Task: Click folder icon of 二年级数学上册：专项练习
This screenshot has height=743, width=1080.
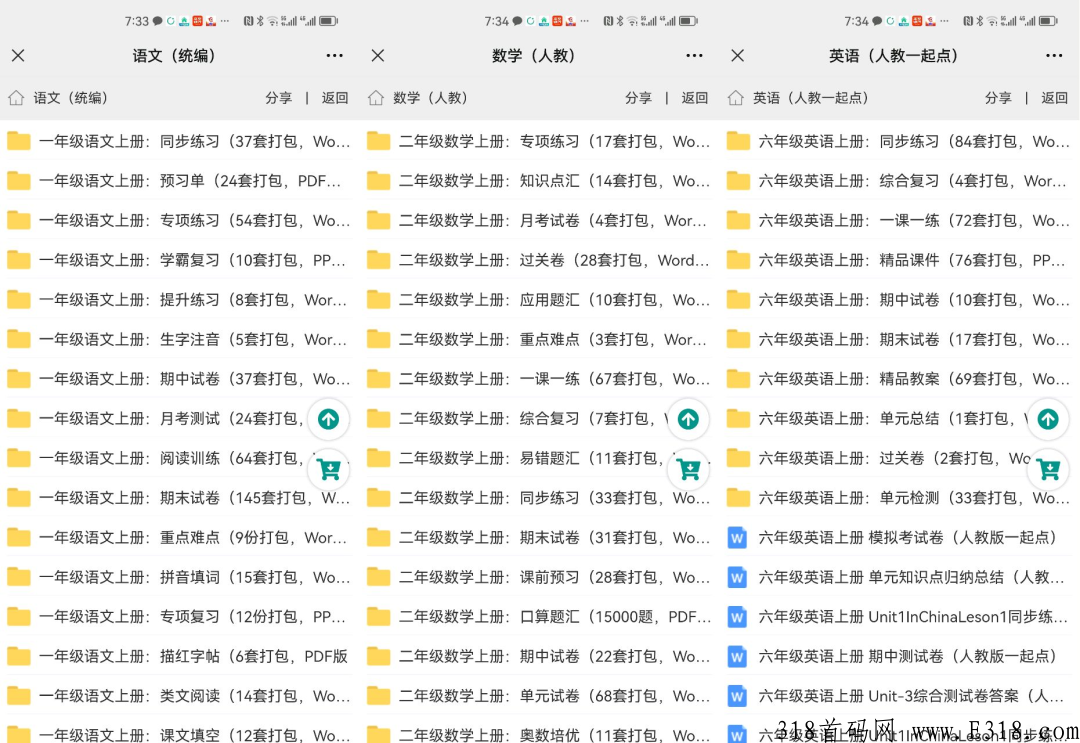Action: tap(378, 141)
